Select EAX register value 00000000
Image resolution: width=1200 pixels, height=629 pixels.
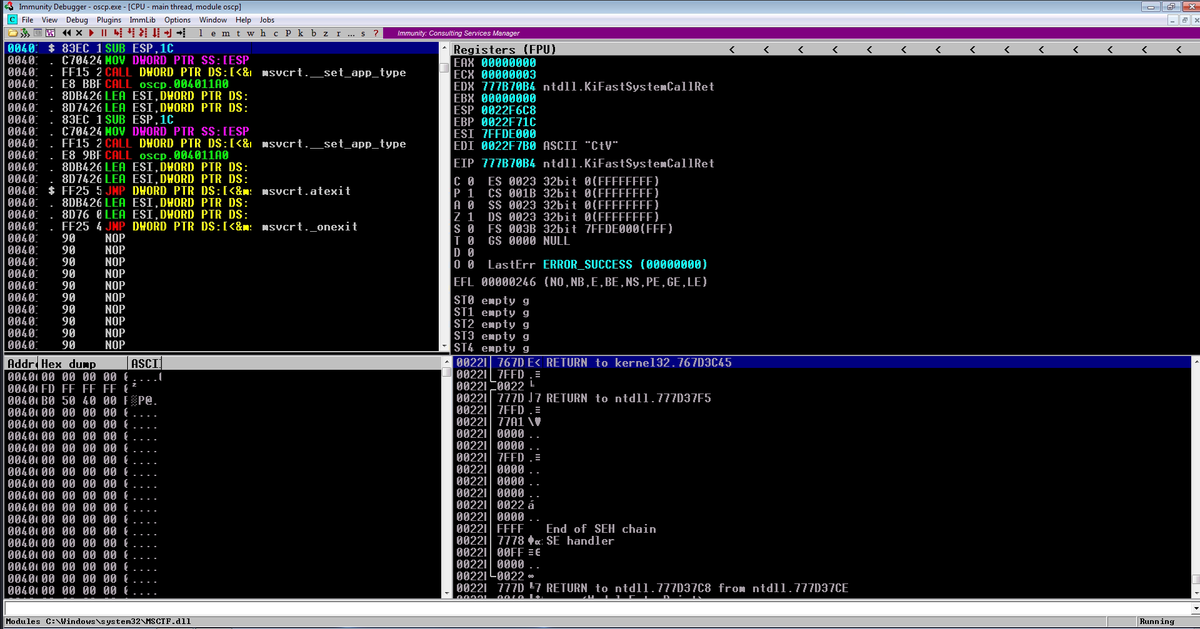click(510, 62)
